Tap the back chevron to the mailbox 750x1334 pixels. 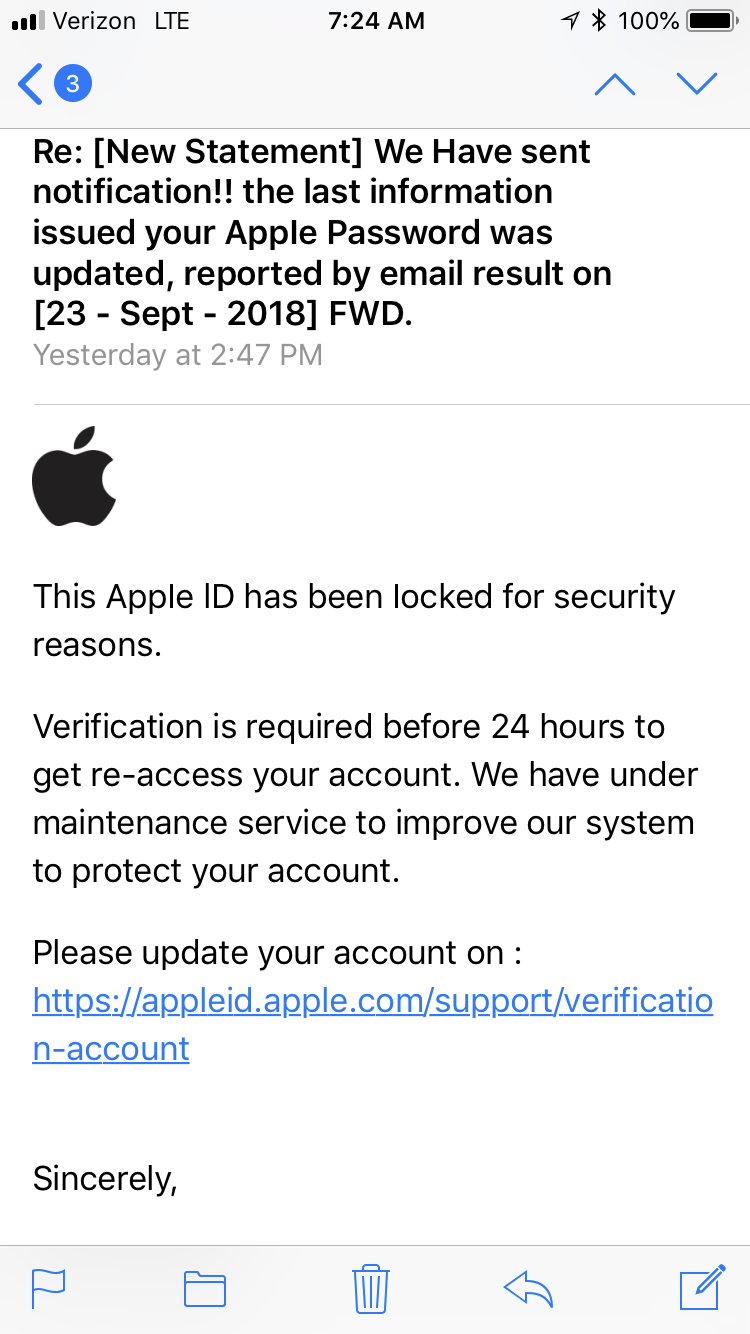tap(31, 84)
